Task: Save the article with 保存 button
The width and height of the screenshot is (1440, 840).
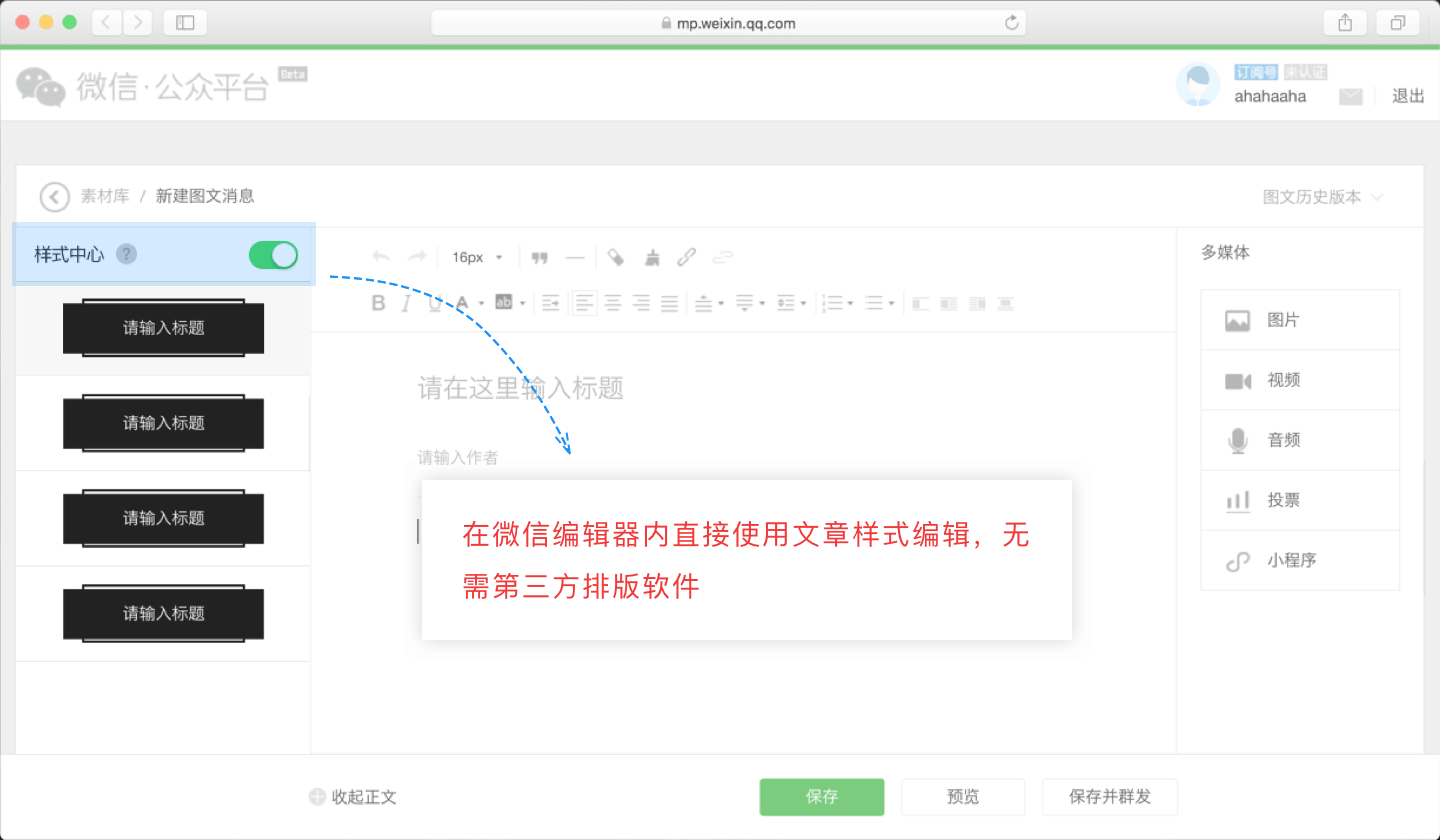Action: click(822, 797)
